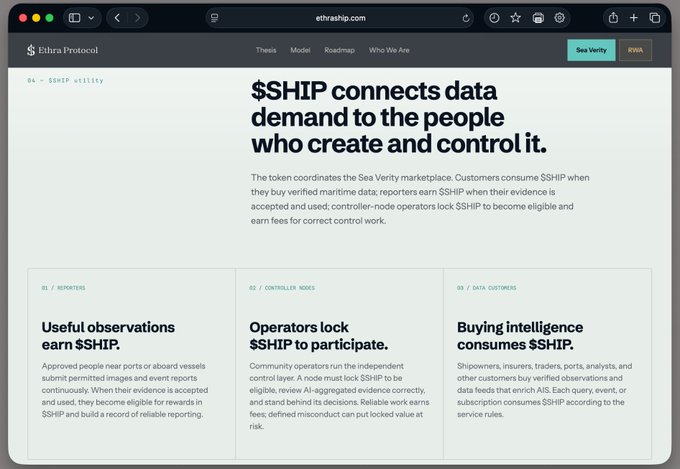The image size is (680, 469).
Task: Click the share icon
Action: click(613, 18)
